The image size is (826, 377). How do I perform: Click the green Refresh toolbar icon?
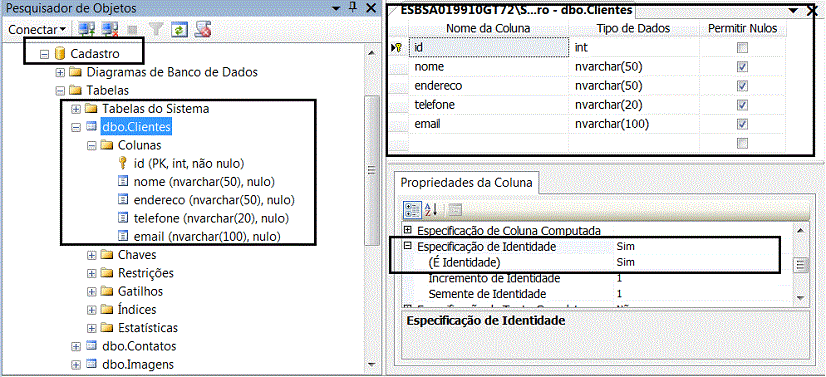click(179, 29)
